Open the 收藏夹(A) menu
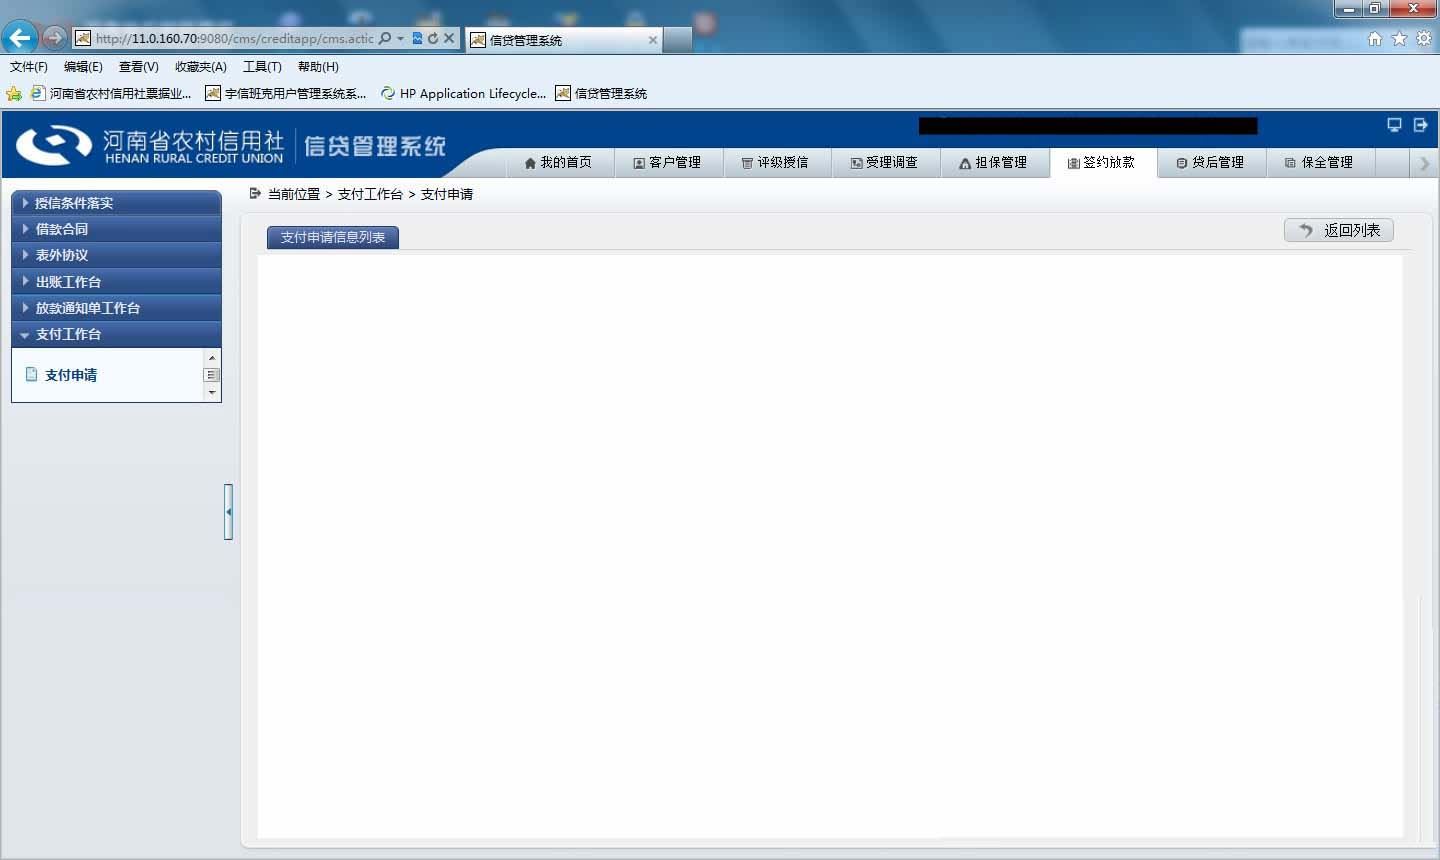This screenshot has width=1440, height=860. 201,67
